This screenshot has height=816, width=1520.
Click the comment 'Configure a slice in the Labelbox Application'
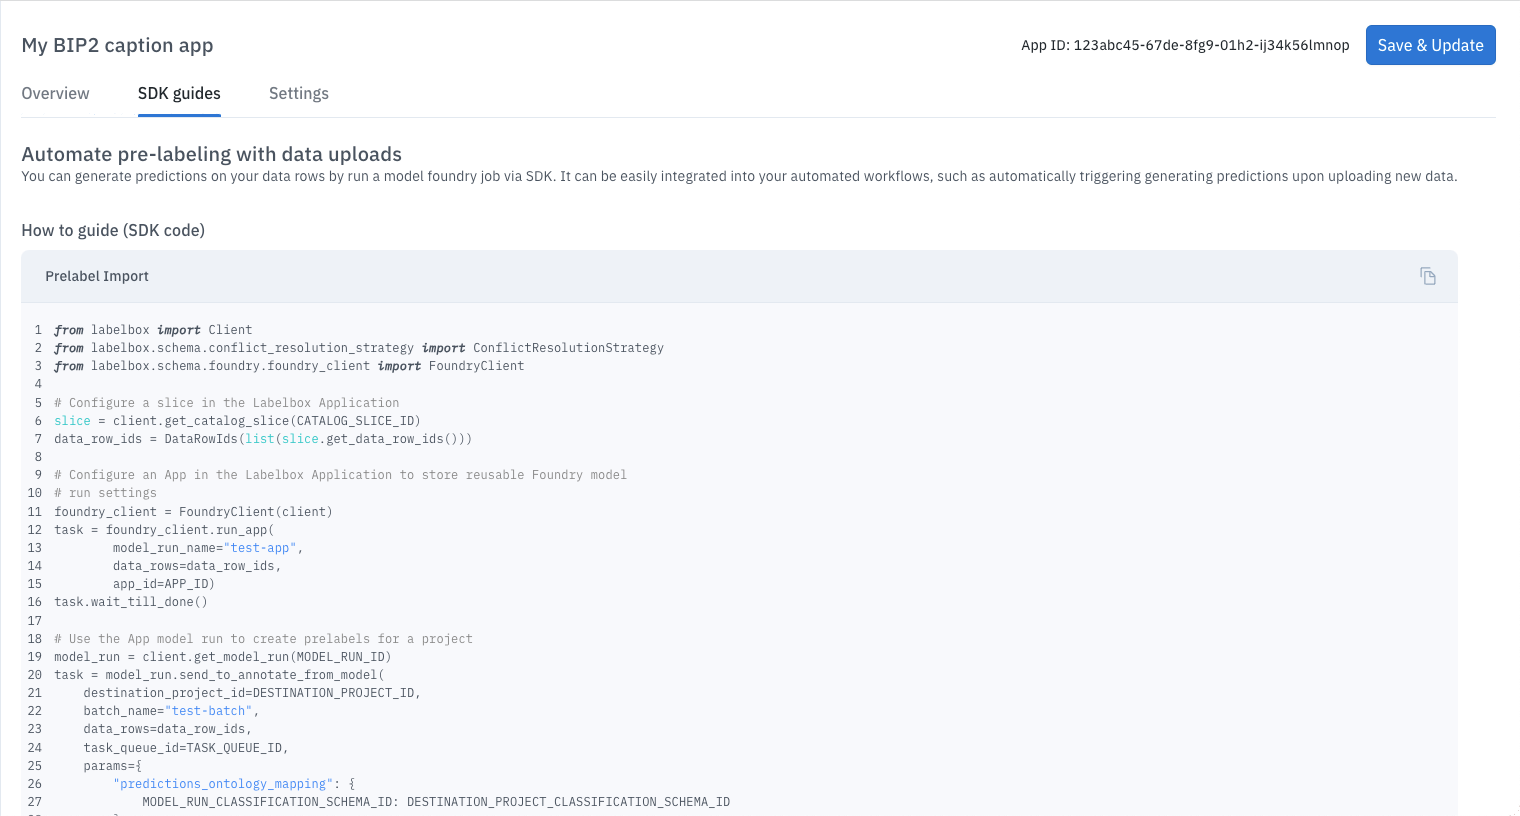(x=227, y=403)
